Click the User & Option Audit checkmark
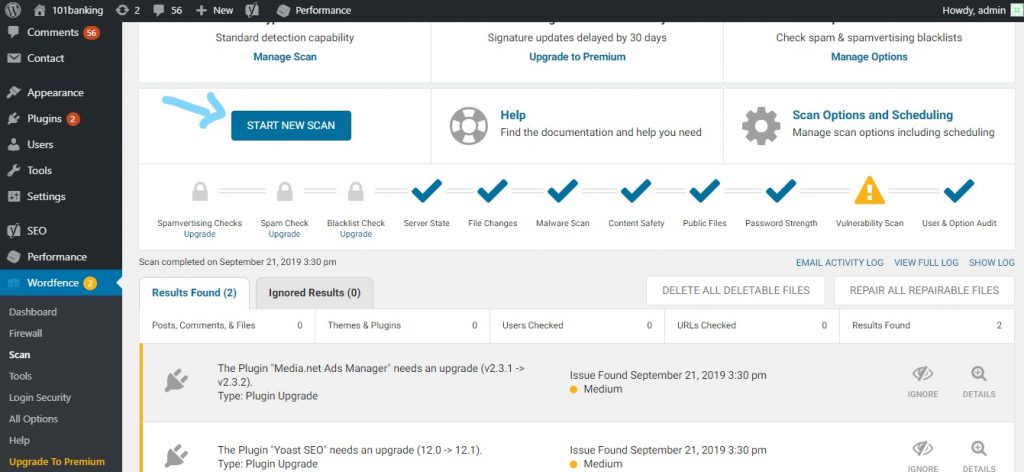 (959, 191)
